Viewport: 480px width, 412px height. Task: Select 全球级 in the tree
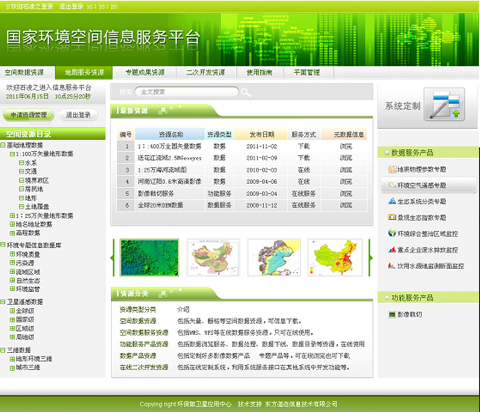pyautogui.click(x=25, y=311)
